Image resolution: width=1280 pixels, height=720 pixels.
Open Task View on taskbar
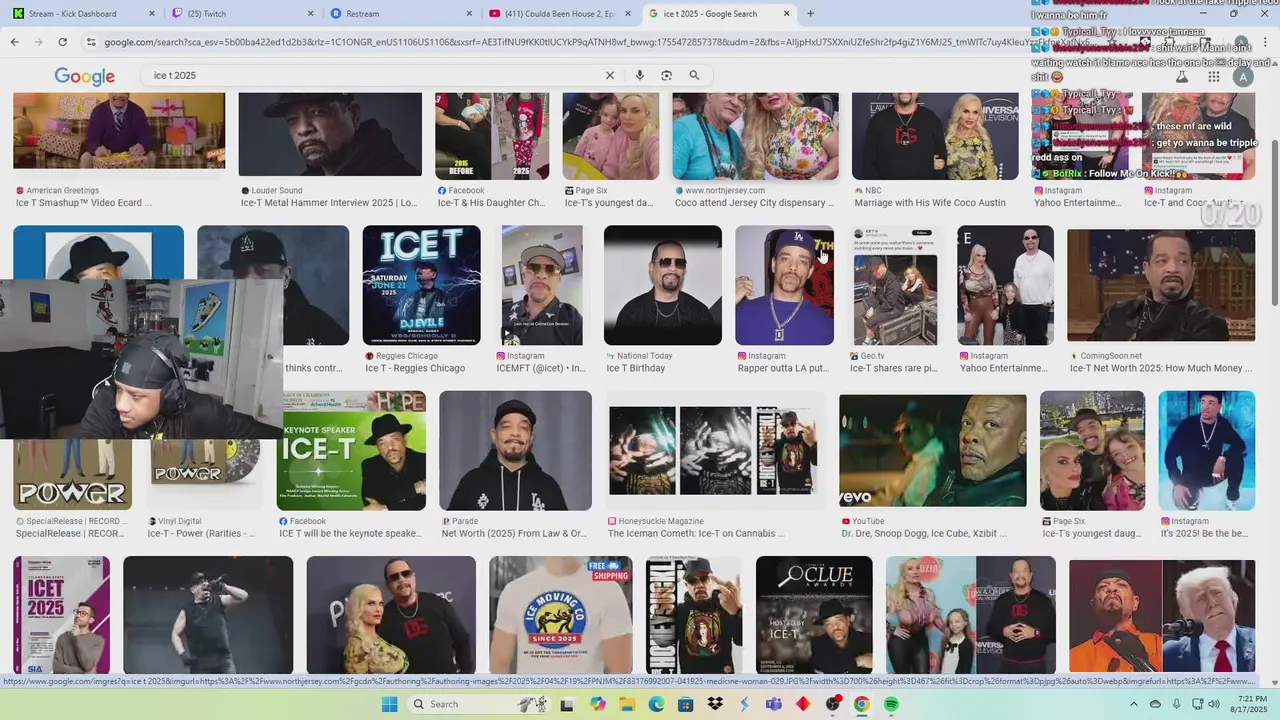[567, 704]
